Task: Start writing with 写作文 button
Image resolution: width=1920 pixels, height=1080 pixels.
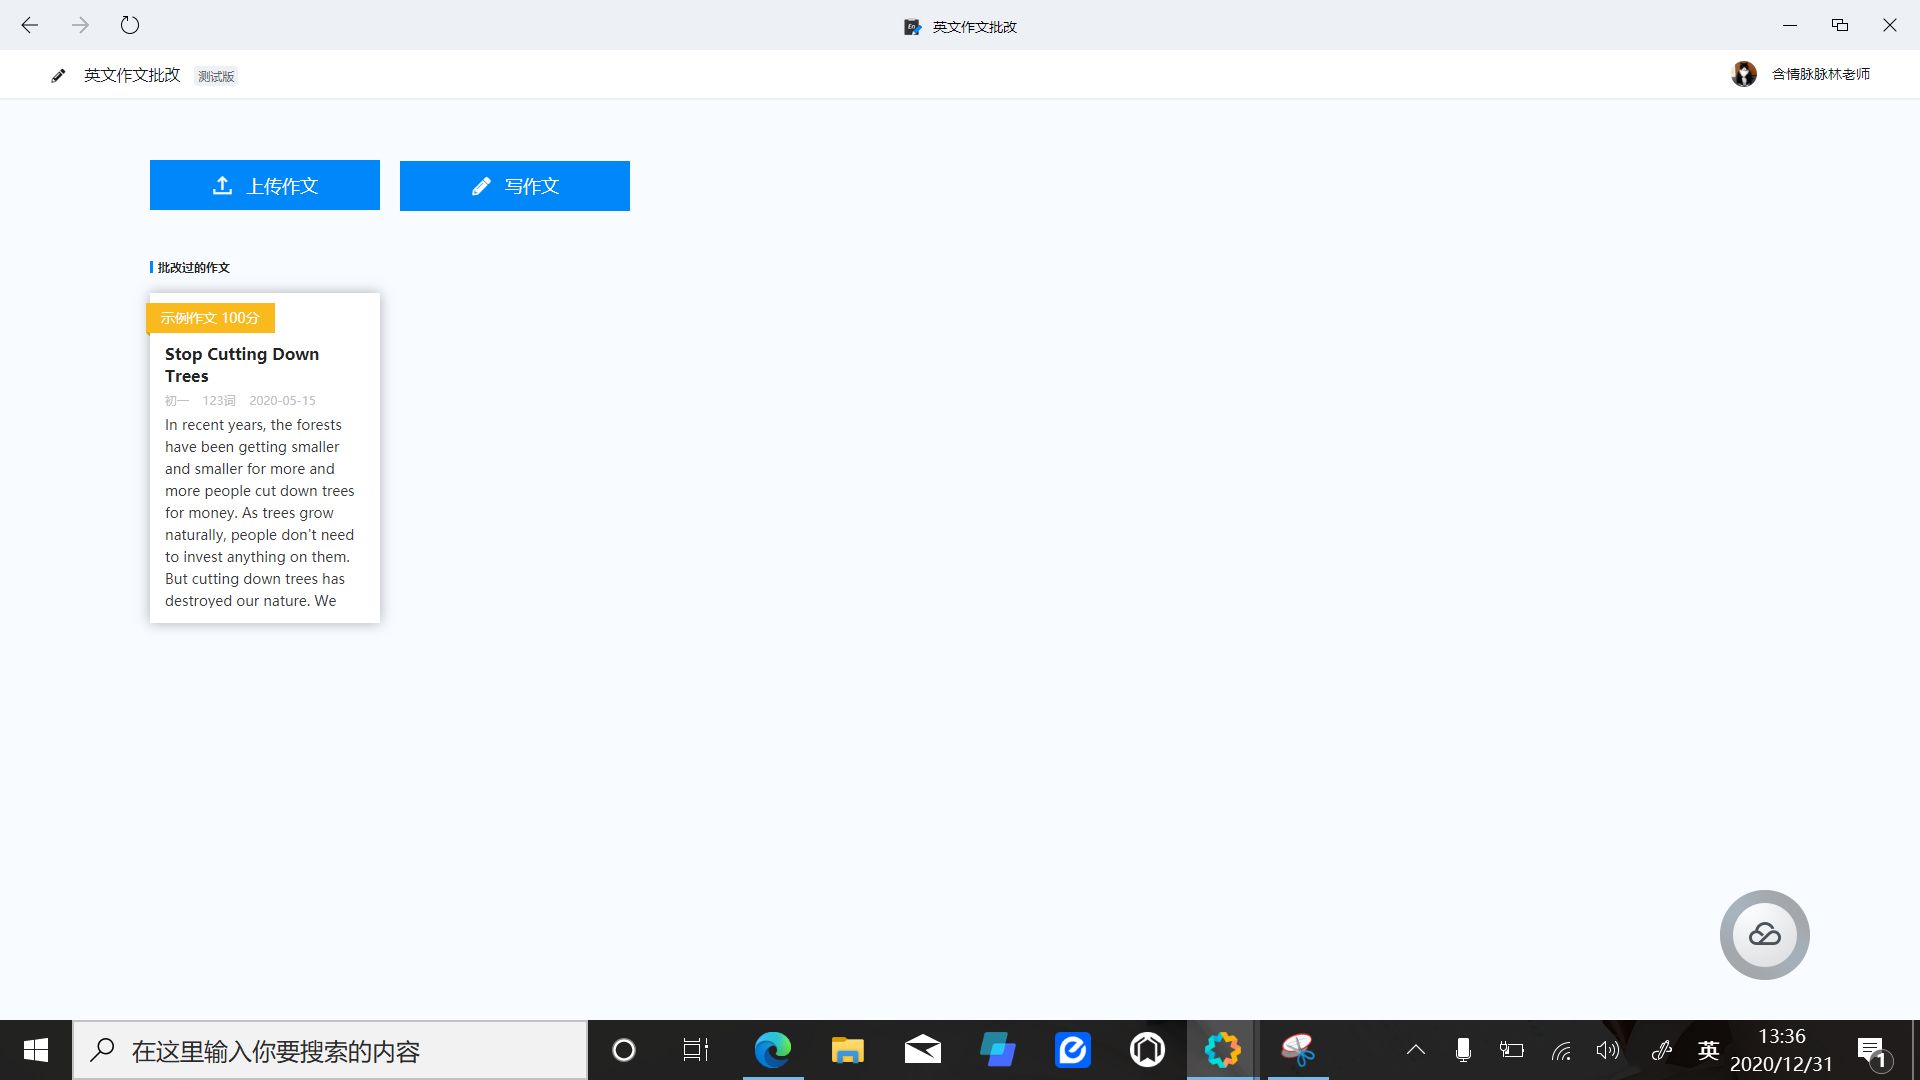Action: pos(515,186)
